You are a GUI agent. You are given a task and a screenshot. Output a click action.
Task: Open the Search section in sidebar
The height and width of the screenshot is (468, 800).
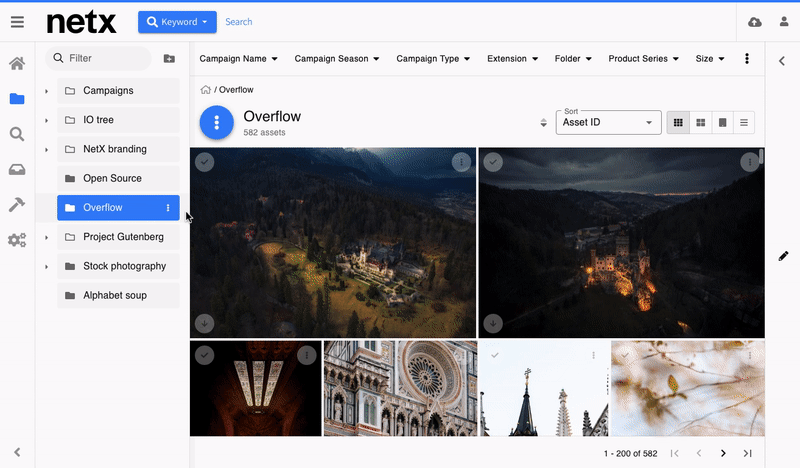17,134
